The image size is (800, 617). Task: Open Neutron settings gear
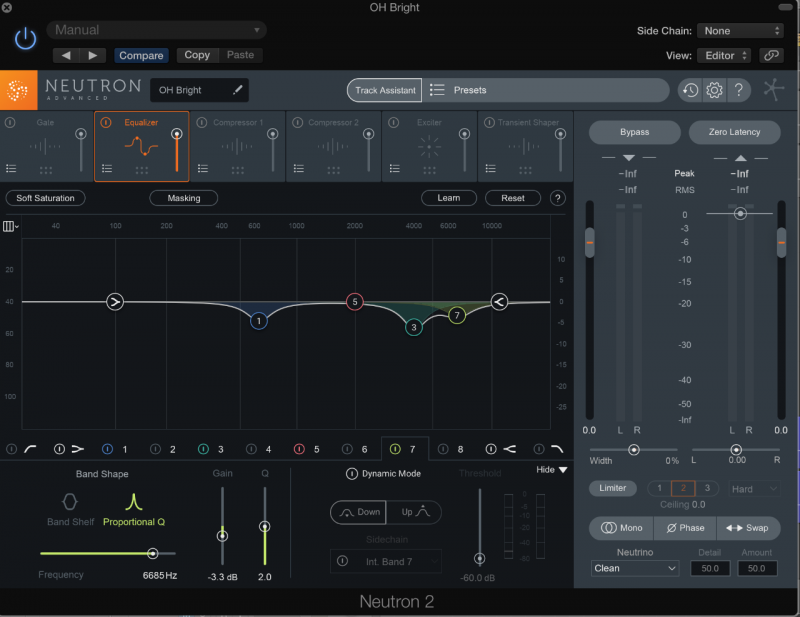click(x=714, y=90)
